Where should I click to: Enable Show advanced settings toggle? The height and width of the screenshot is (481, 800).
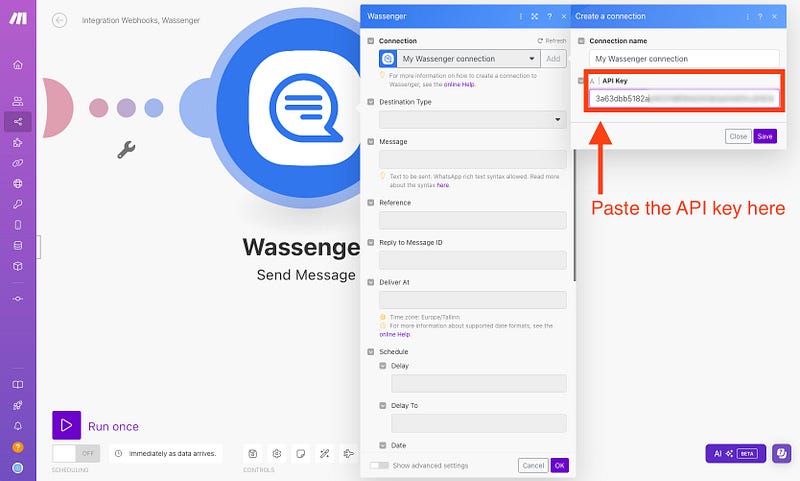click(379, 465)
